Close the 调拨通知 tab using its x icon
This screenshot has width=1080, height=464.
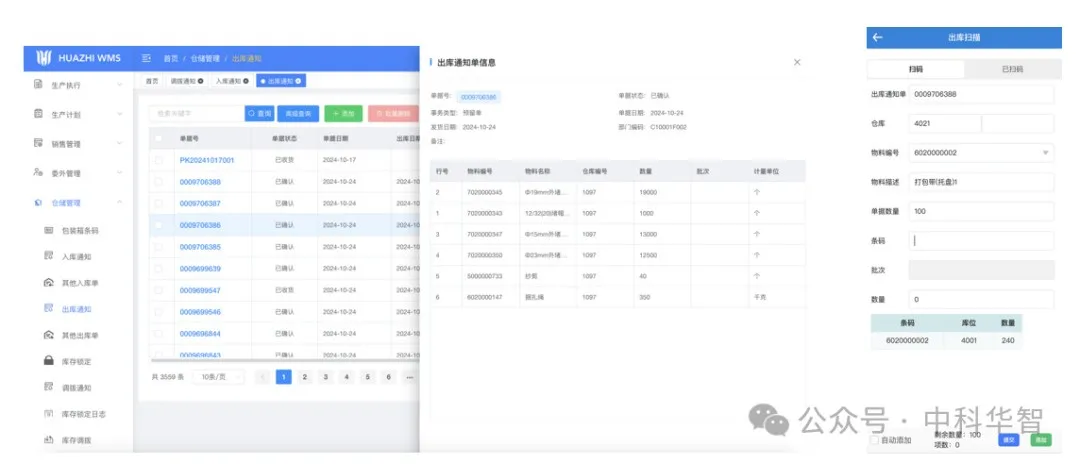pyautogui.click(x=201, y=81)
